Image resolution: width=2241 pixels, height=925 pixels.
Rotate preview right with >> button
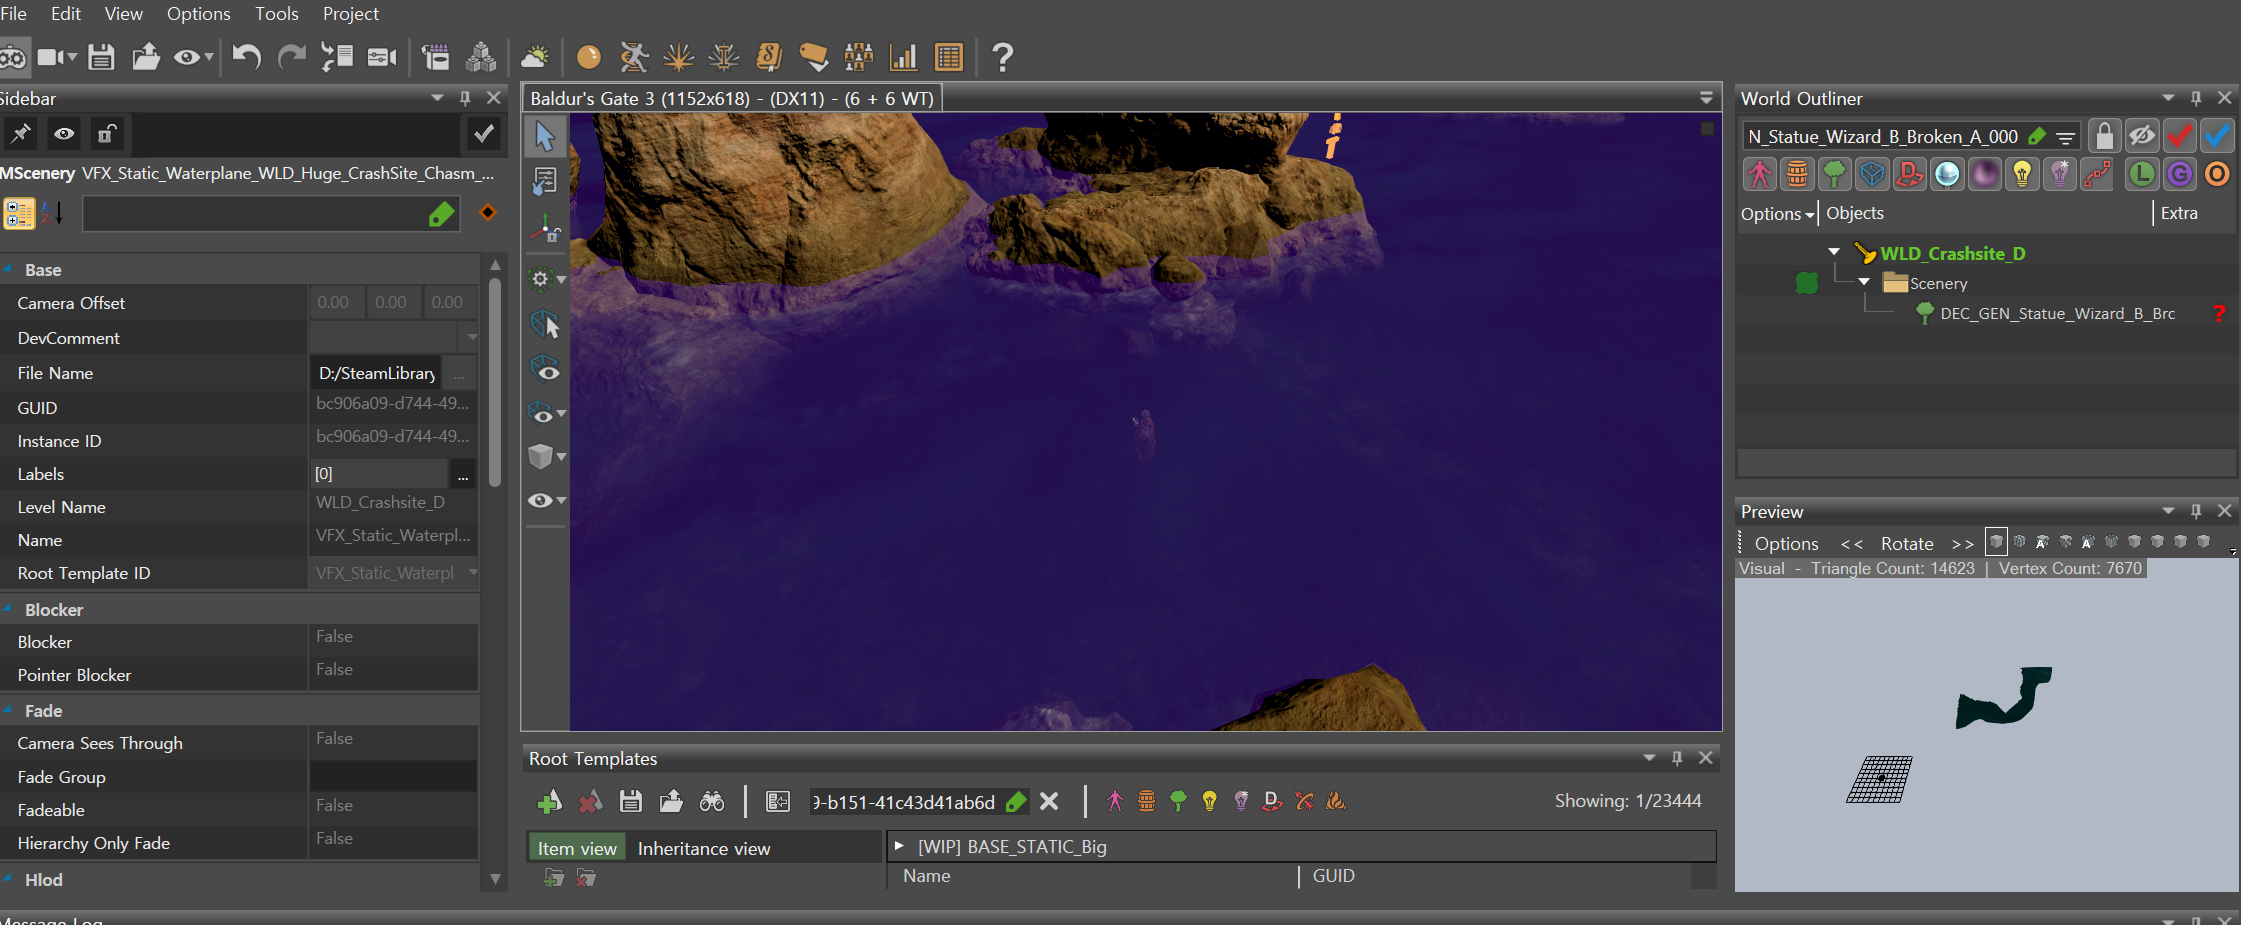(x=1962, y=543)
